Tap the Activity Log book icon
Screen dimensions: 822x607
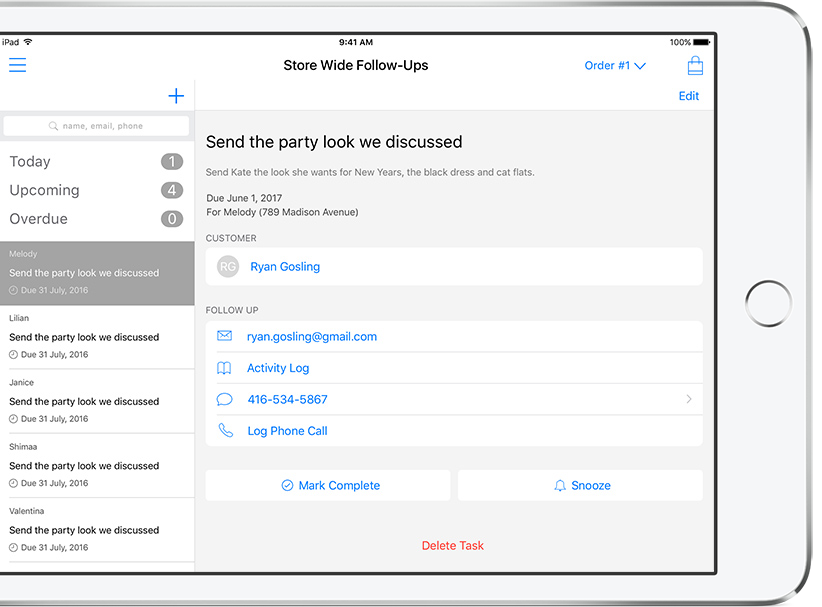coord(224,368)
